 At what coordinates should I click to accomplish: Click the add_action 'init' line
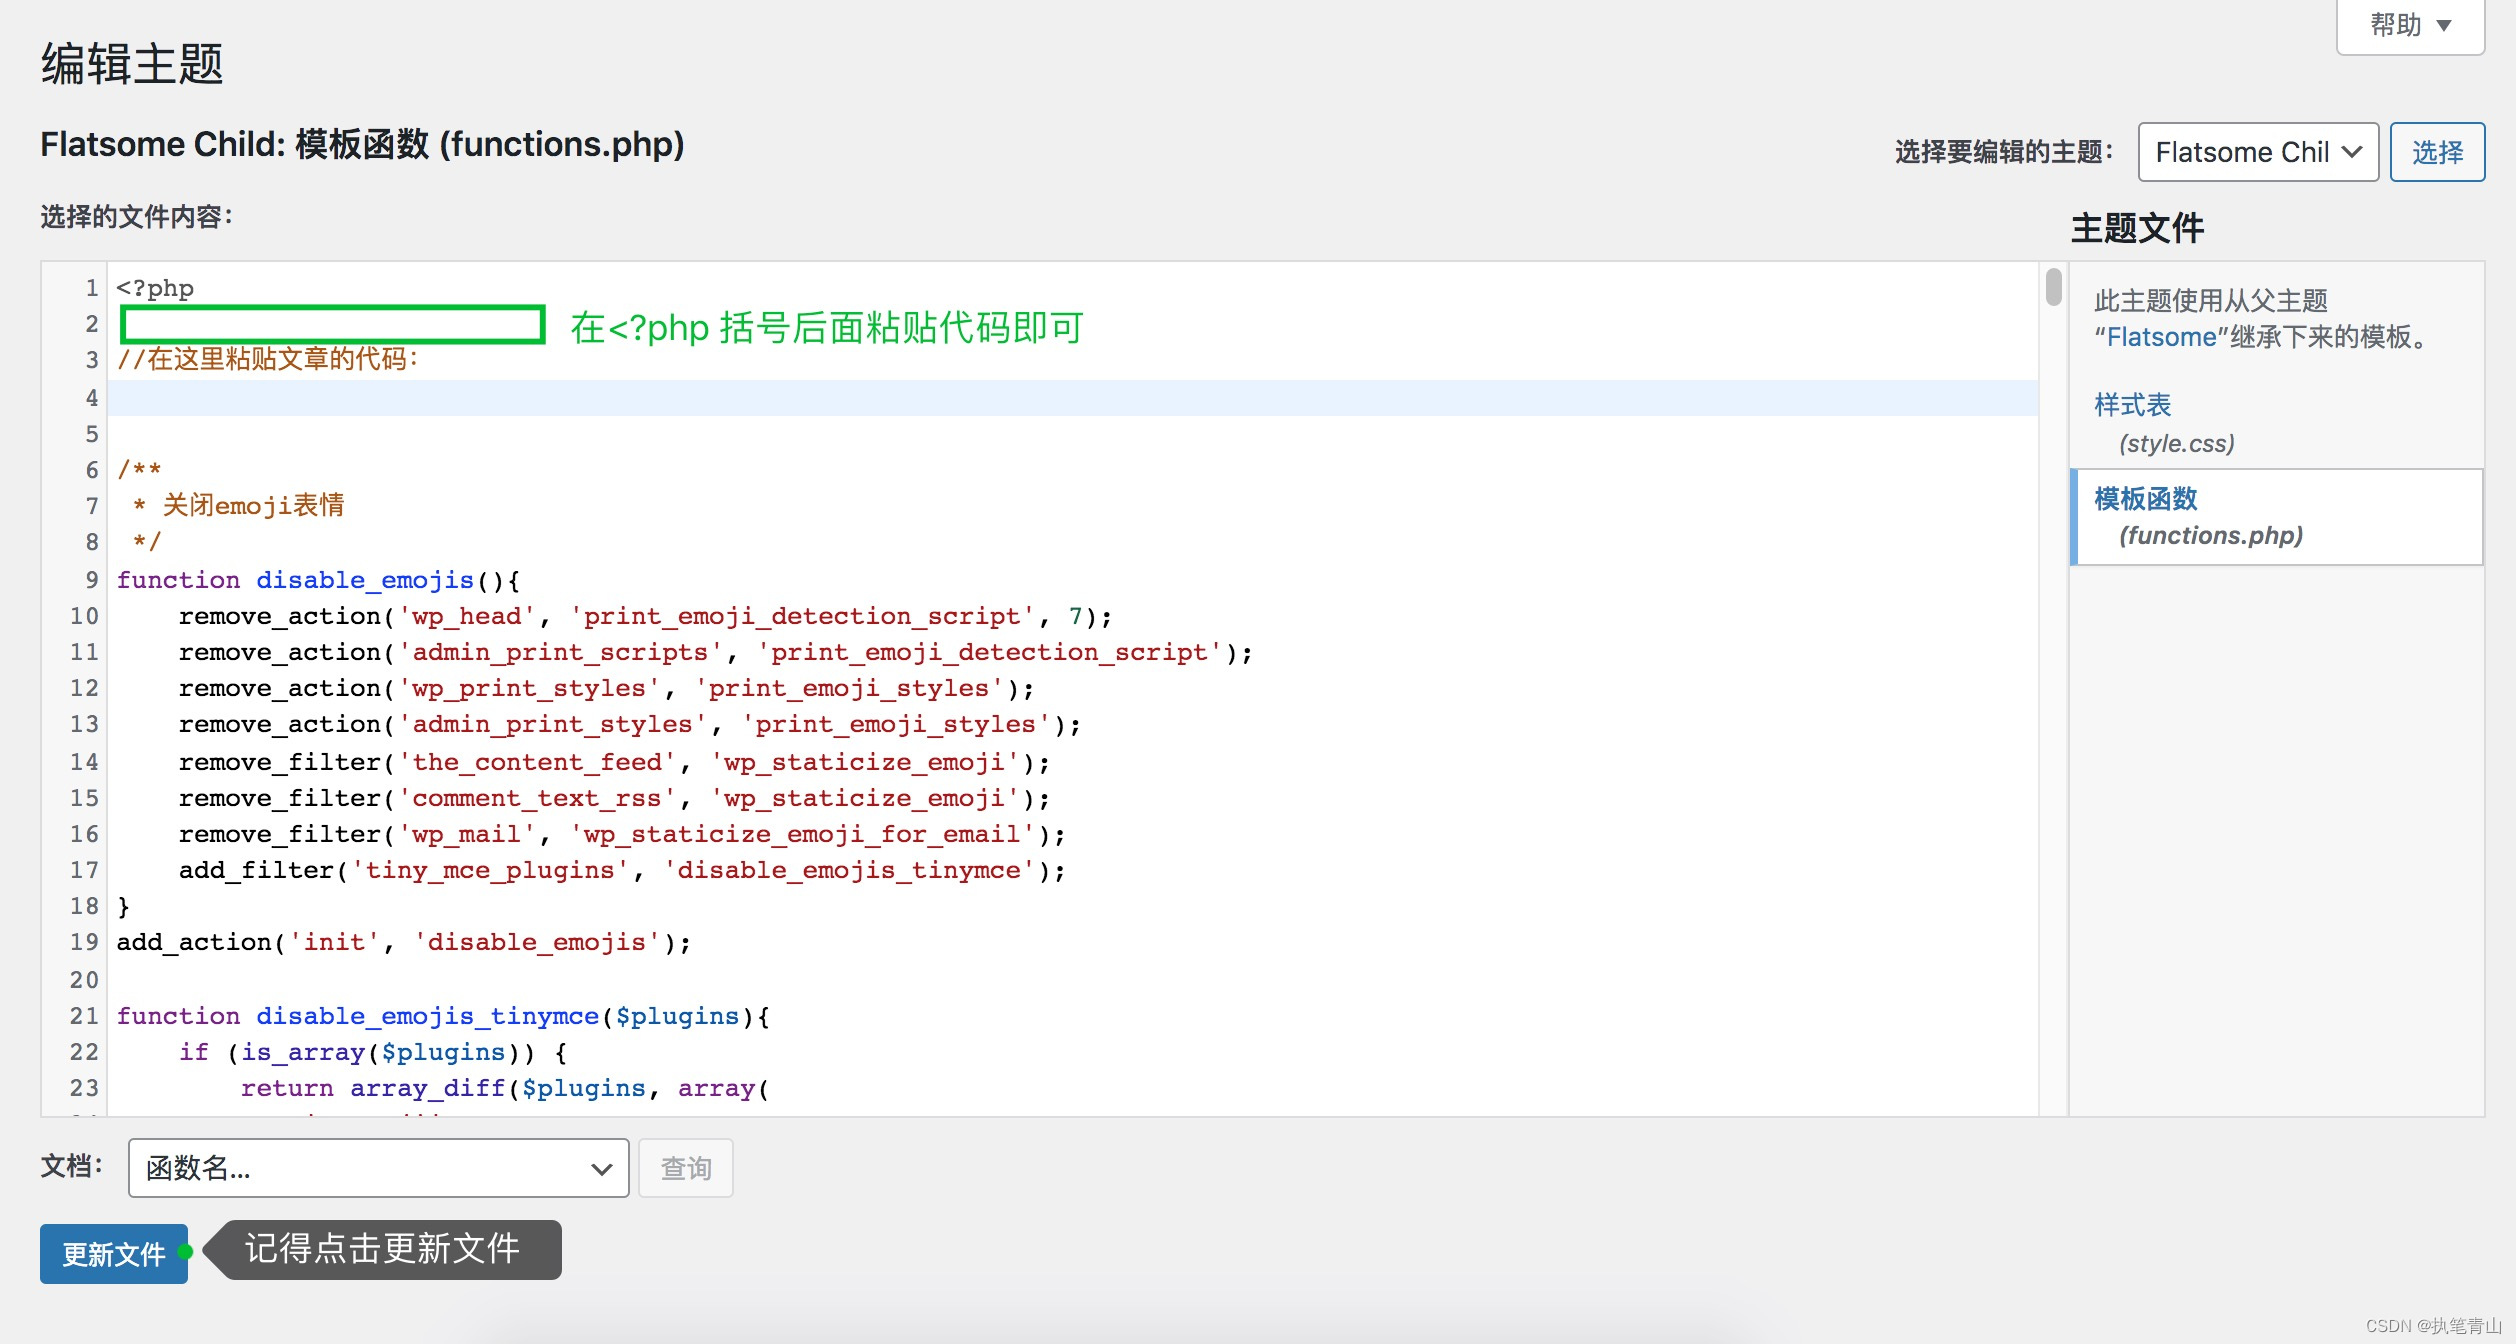[x=404, y=942]
